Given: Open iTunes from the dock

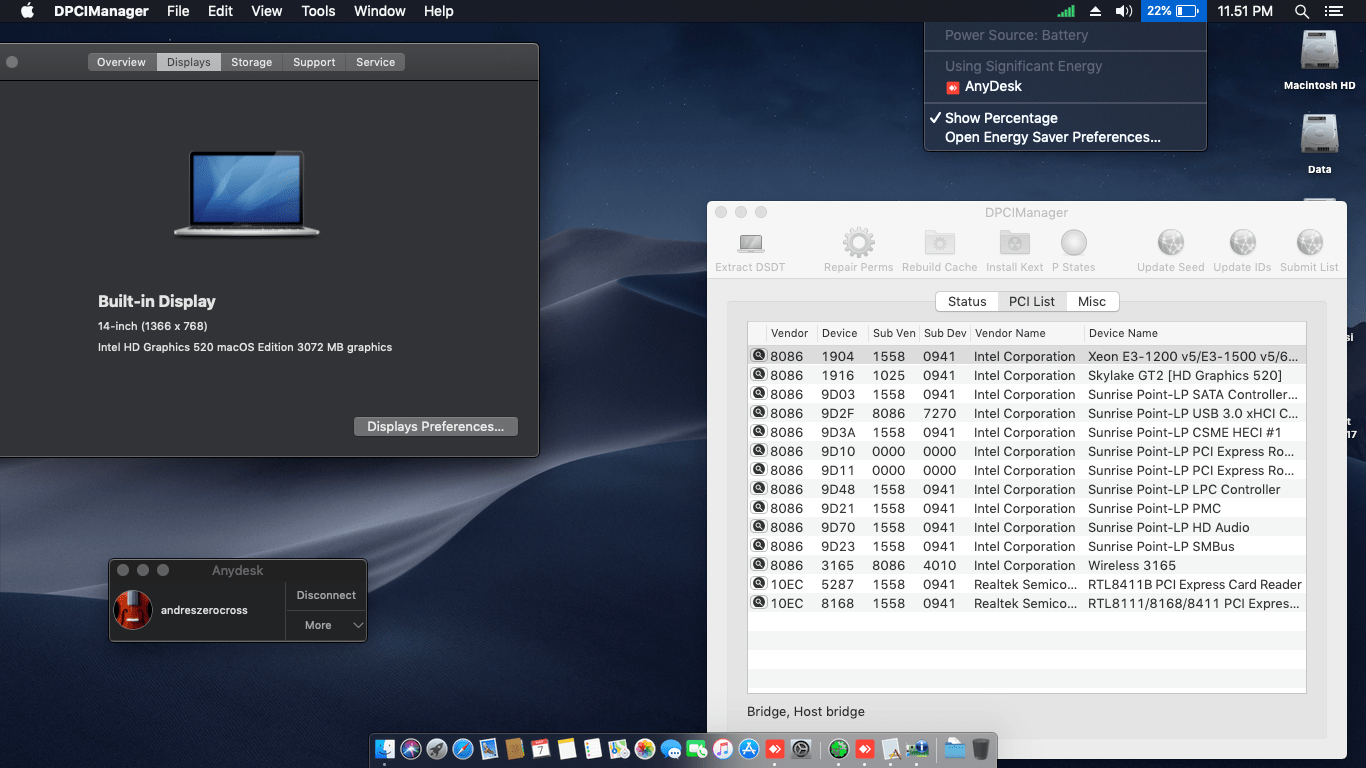Looking at the screenshot, I should pyautogui.click(x=723, y=748).
